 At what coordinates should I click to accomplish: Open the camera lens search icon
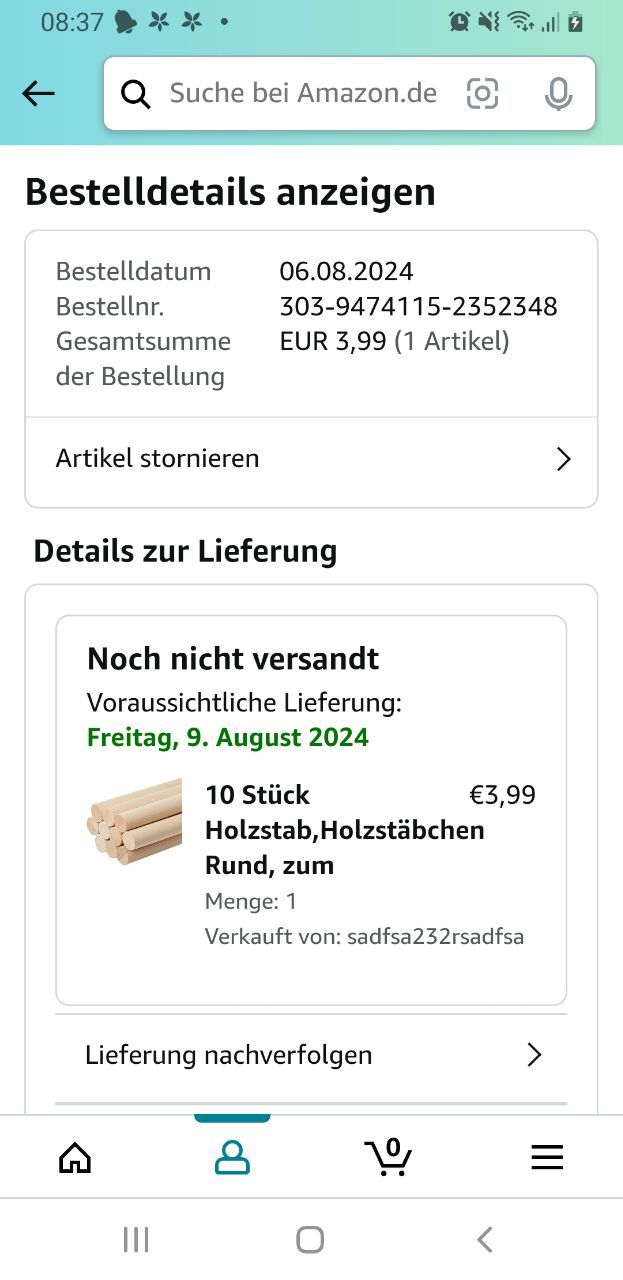click(x=482, y=94)
